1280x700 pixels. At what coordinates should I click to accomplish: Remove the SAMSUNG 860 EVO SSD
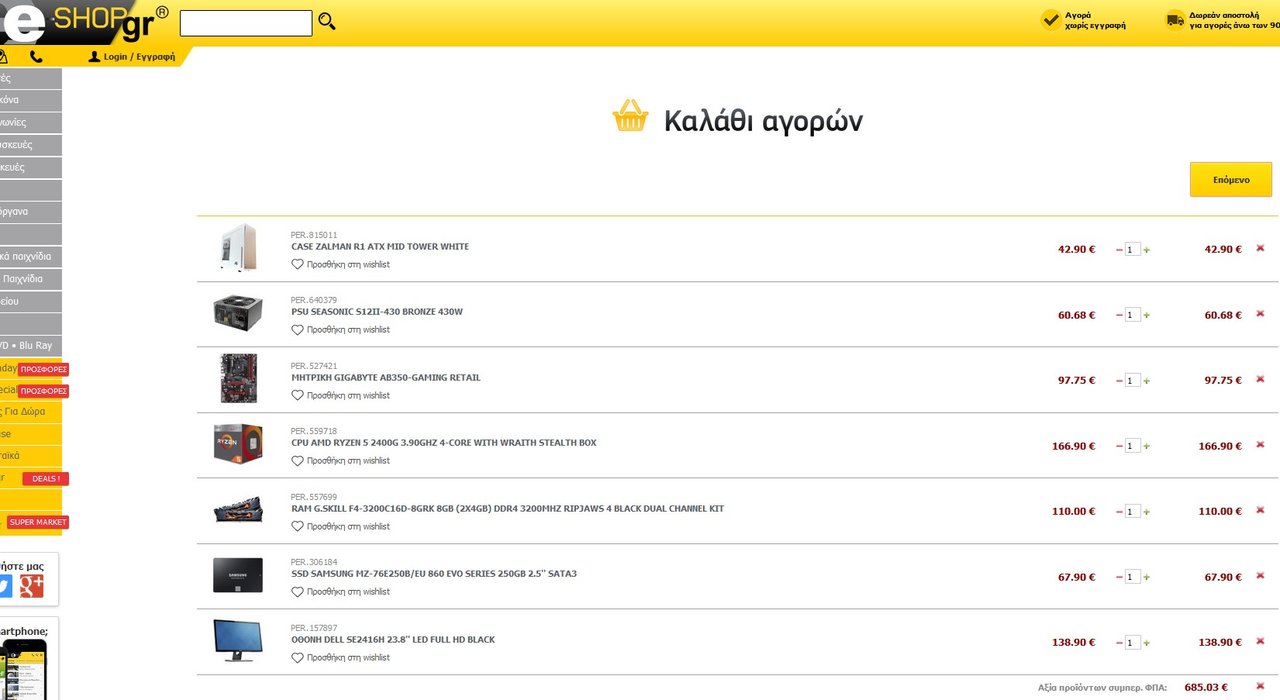click(1260, 576)
